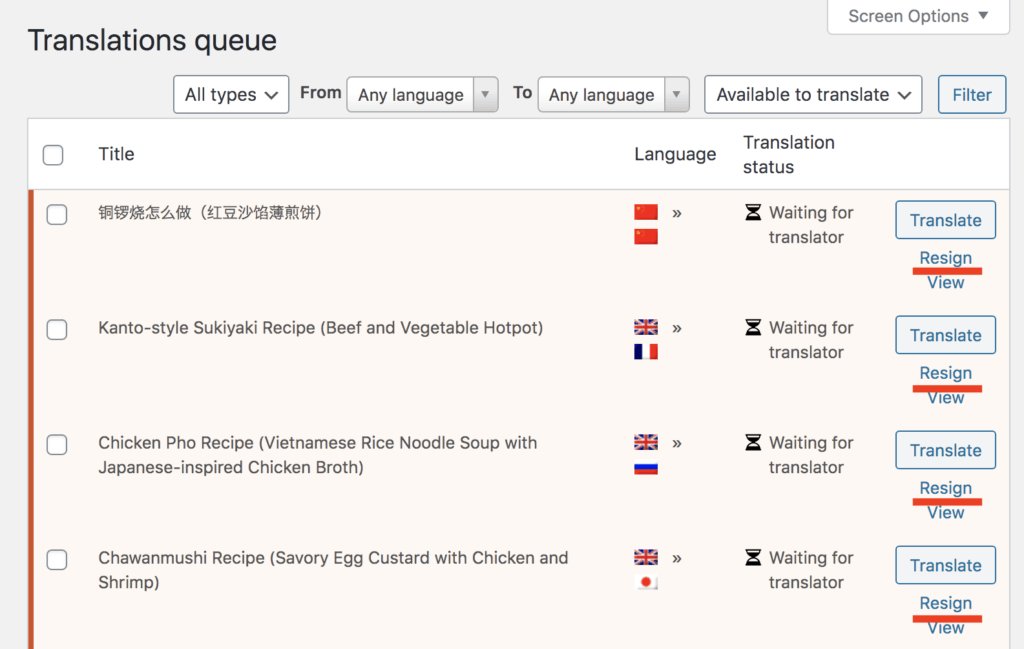Click the Translation status column header
The height and width of the screenshot is (649, 1024).
point(789,155)
